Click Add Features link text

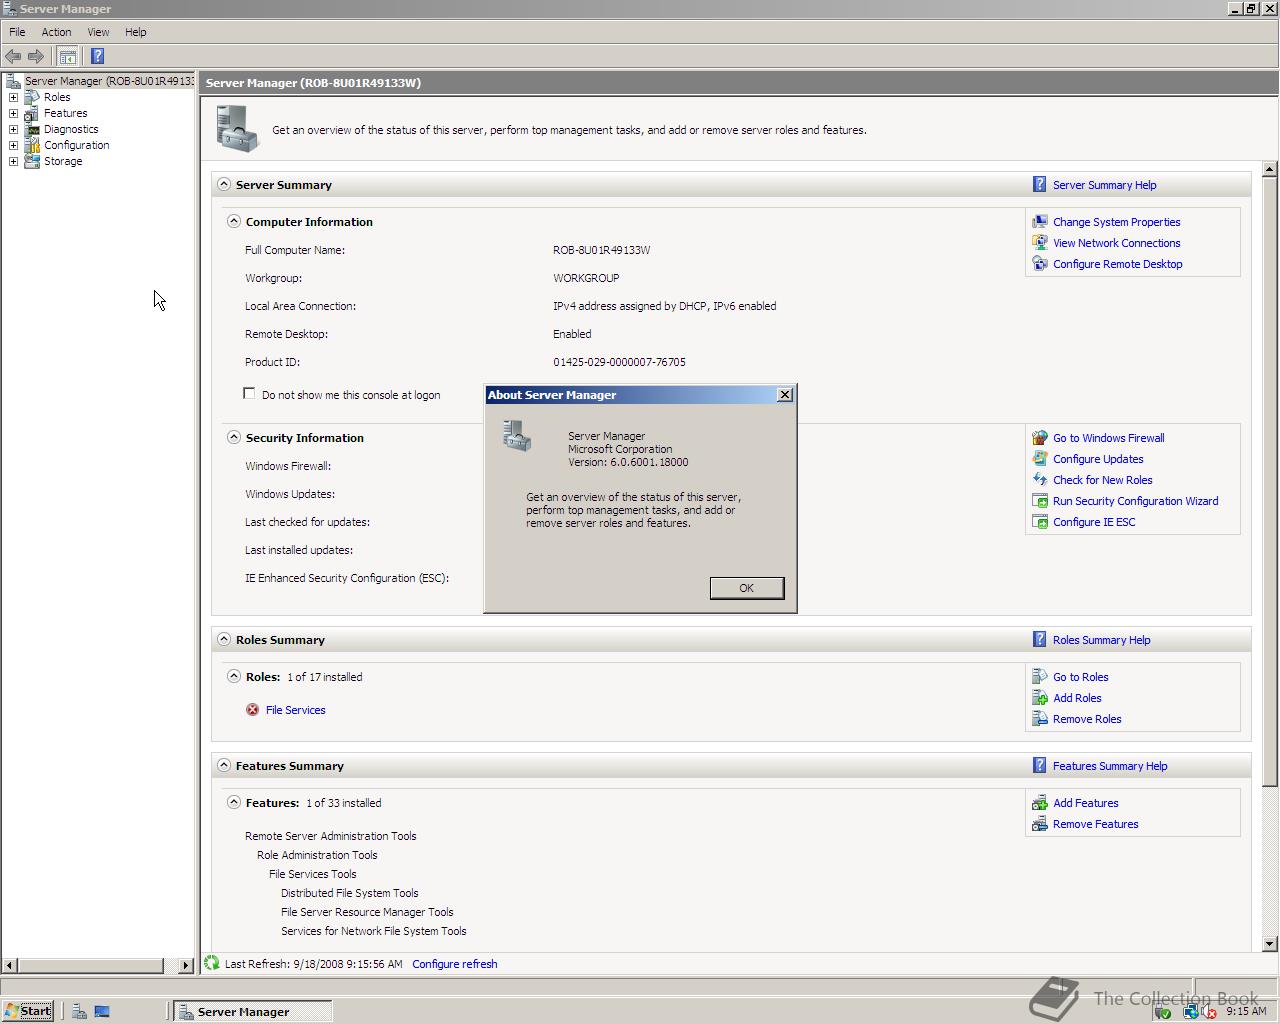coord(1085,803)
